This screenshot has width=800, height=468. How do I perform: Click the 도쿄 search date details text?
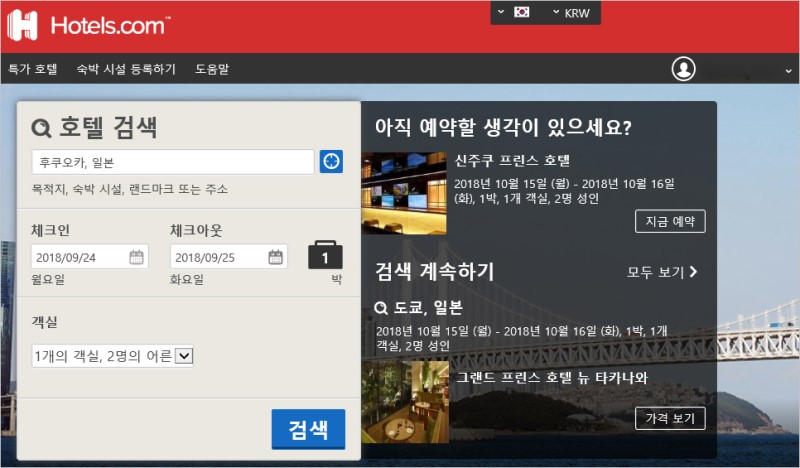coord(521,338)
